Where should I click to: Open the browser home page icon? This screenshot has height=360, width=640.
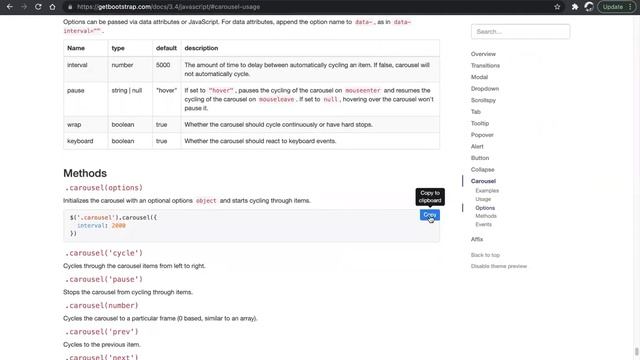pyautogui.click(x=52, y=7)
